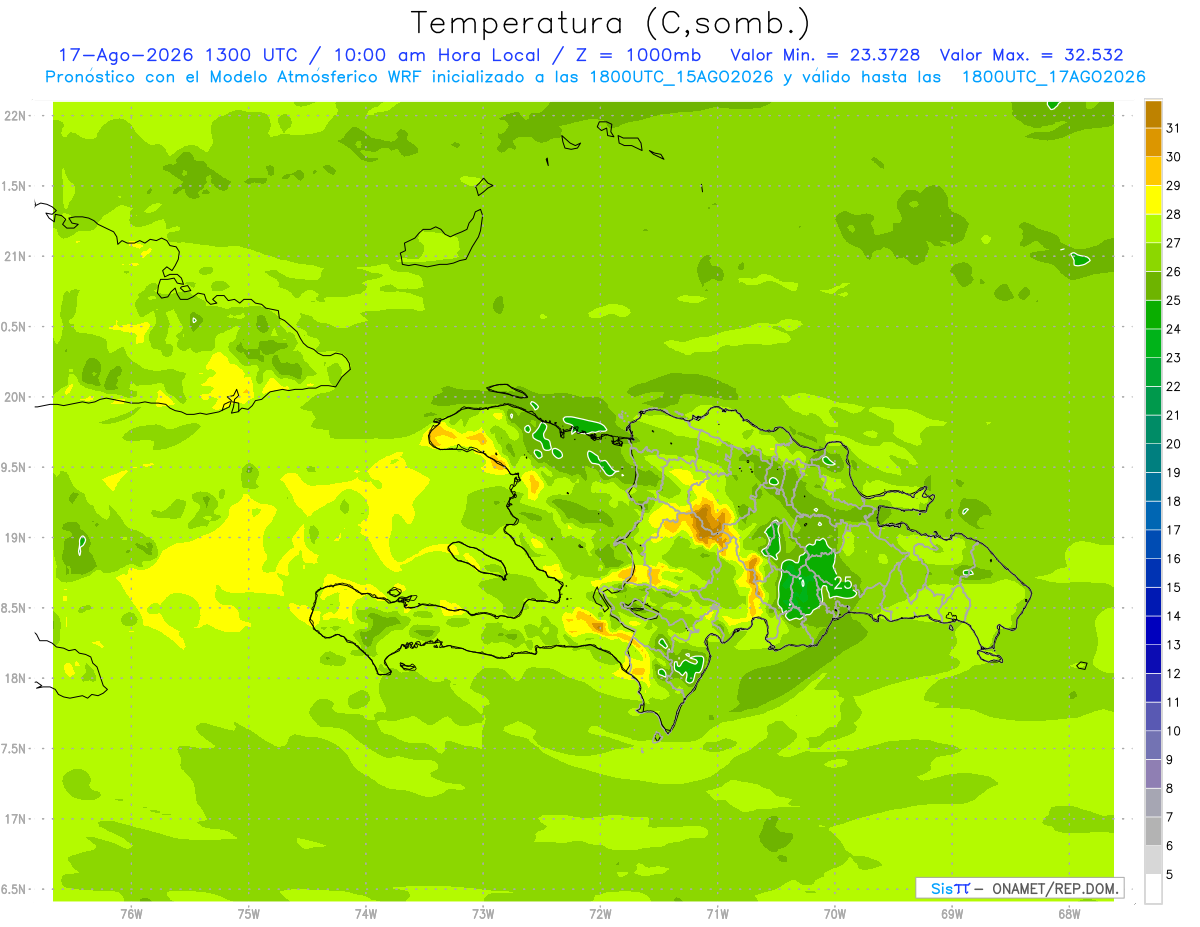This screenshot has height=927, width=1200.
Task: Click the '76W' longitude label
Action: 131,913
